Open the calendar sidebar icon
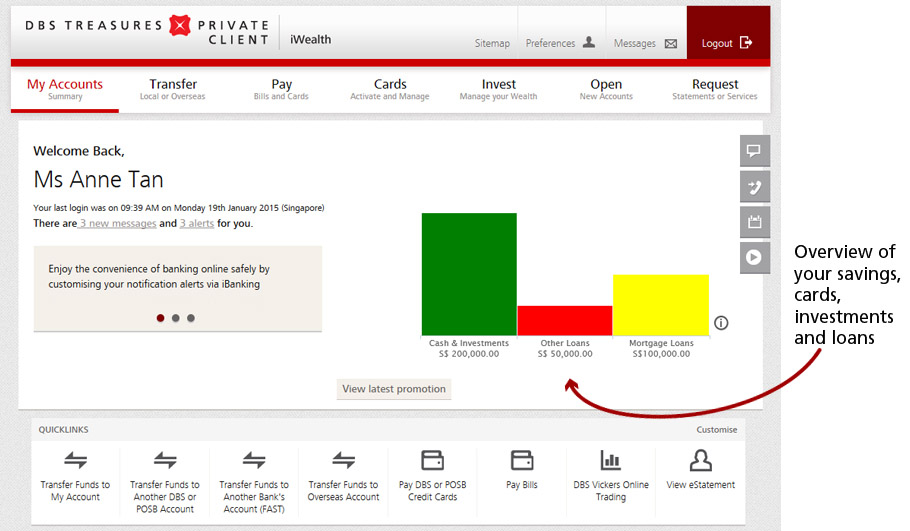The image size is (910, 531). coord(754,222)
